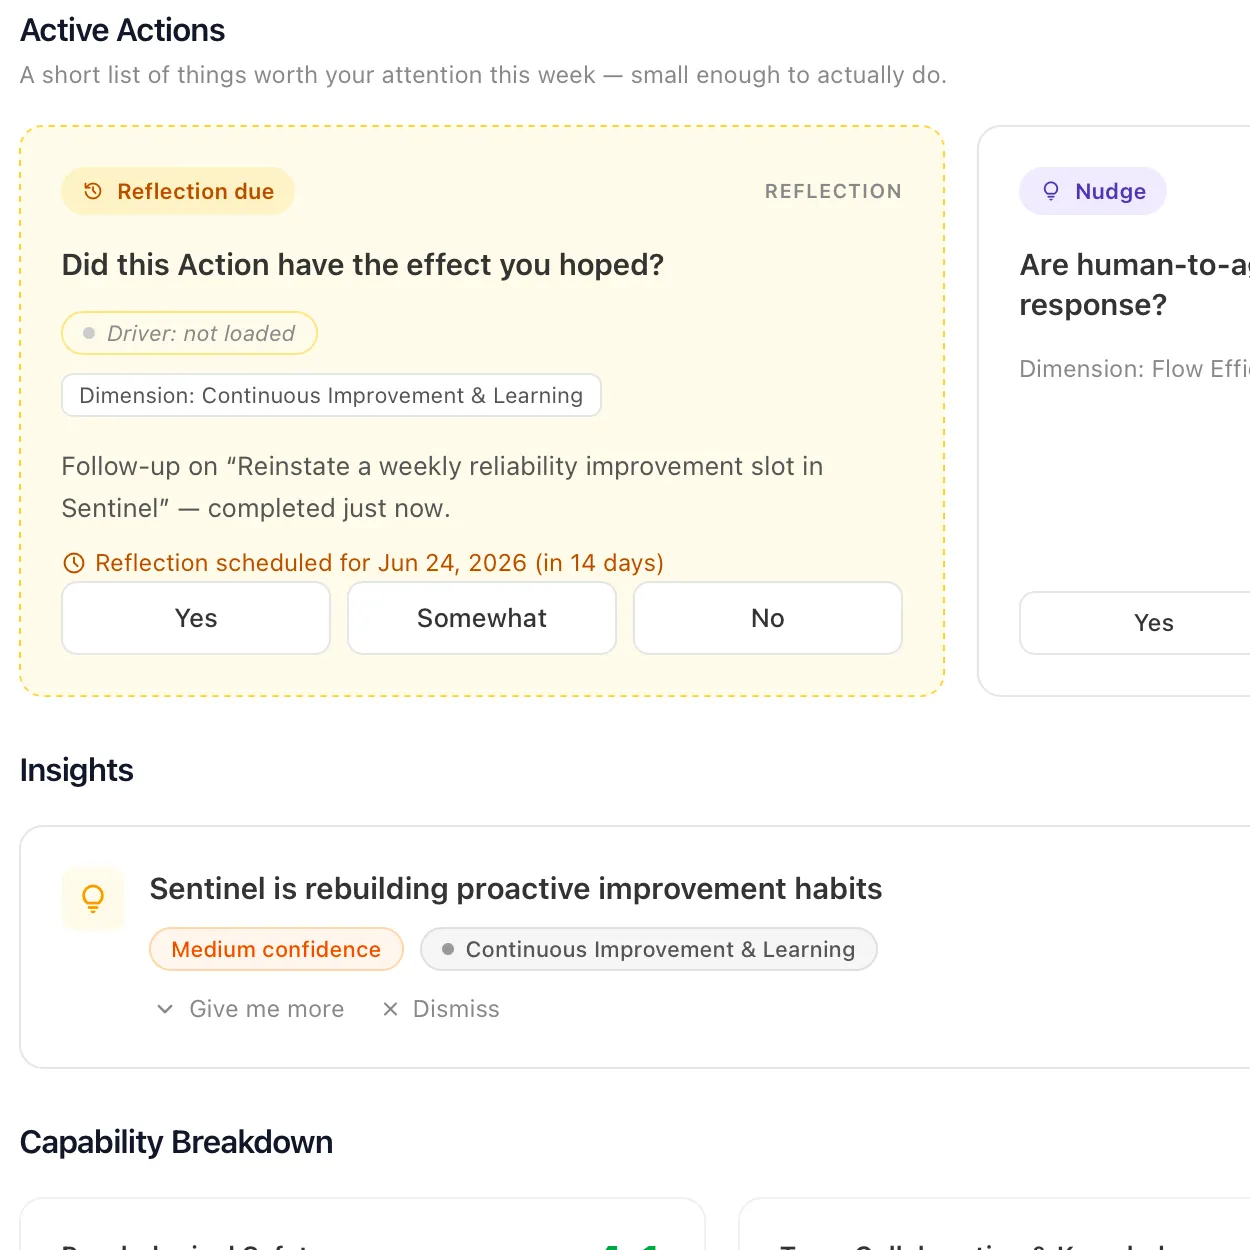
Task: Click the Nudge badge
Action: point(1093,191)
